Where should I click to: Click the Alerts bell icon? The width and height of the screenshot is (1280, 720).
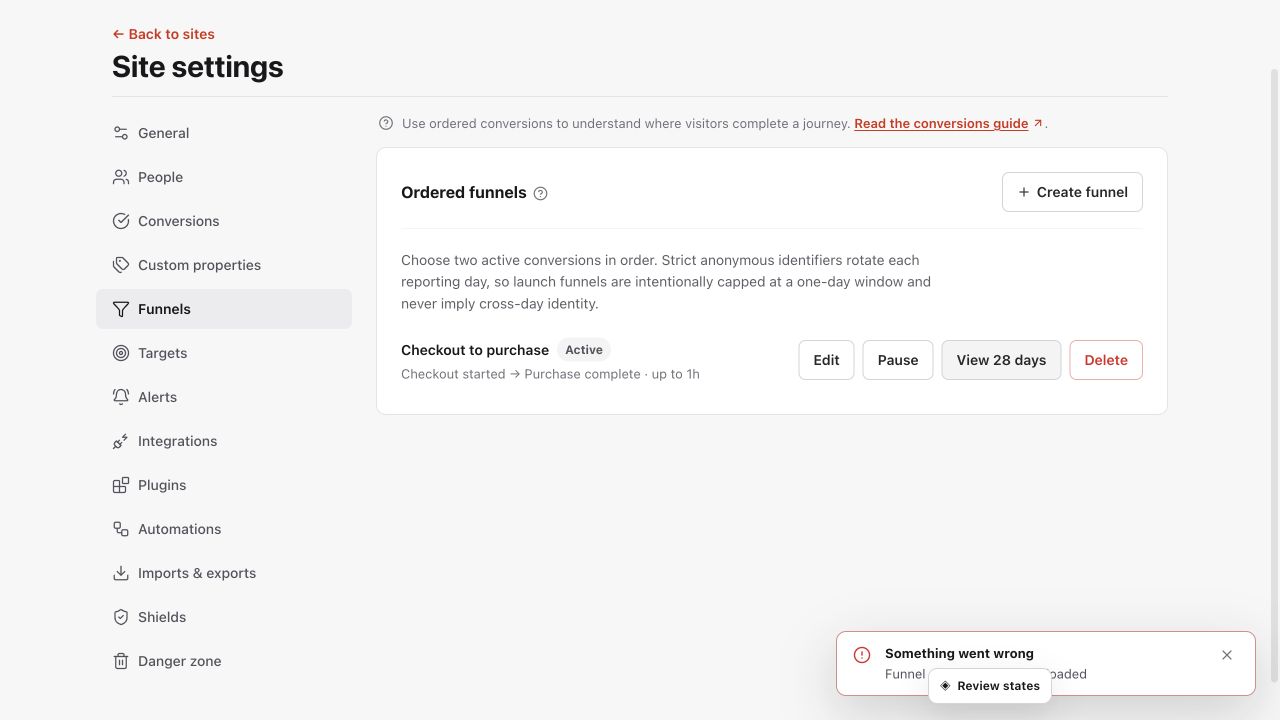click(121, 397)
